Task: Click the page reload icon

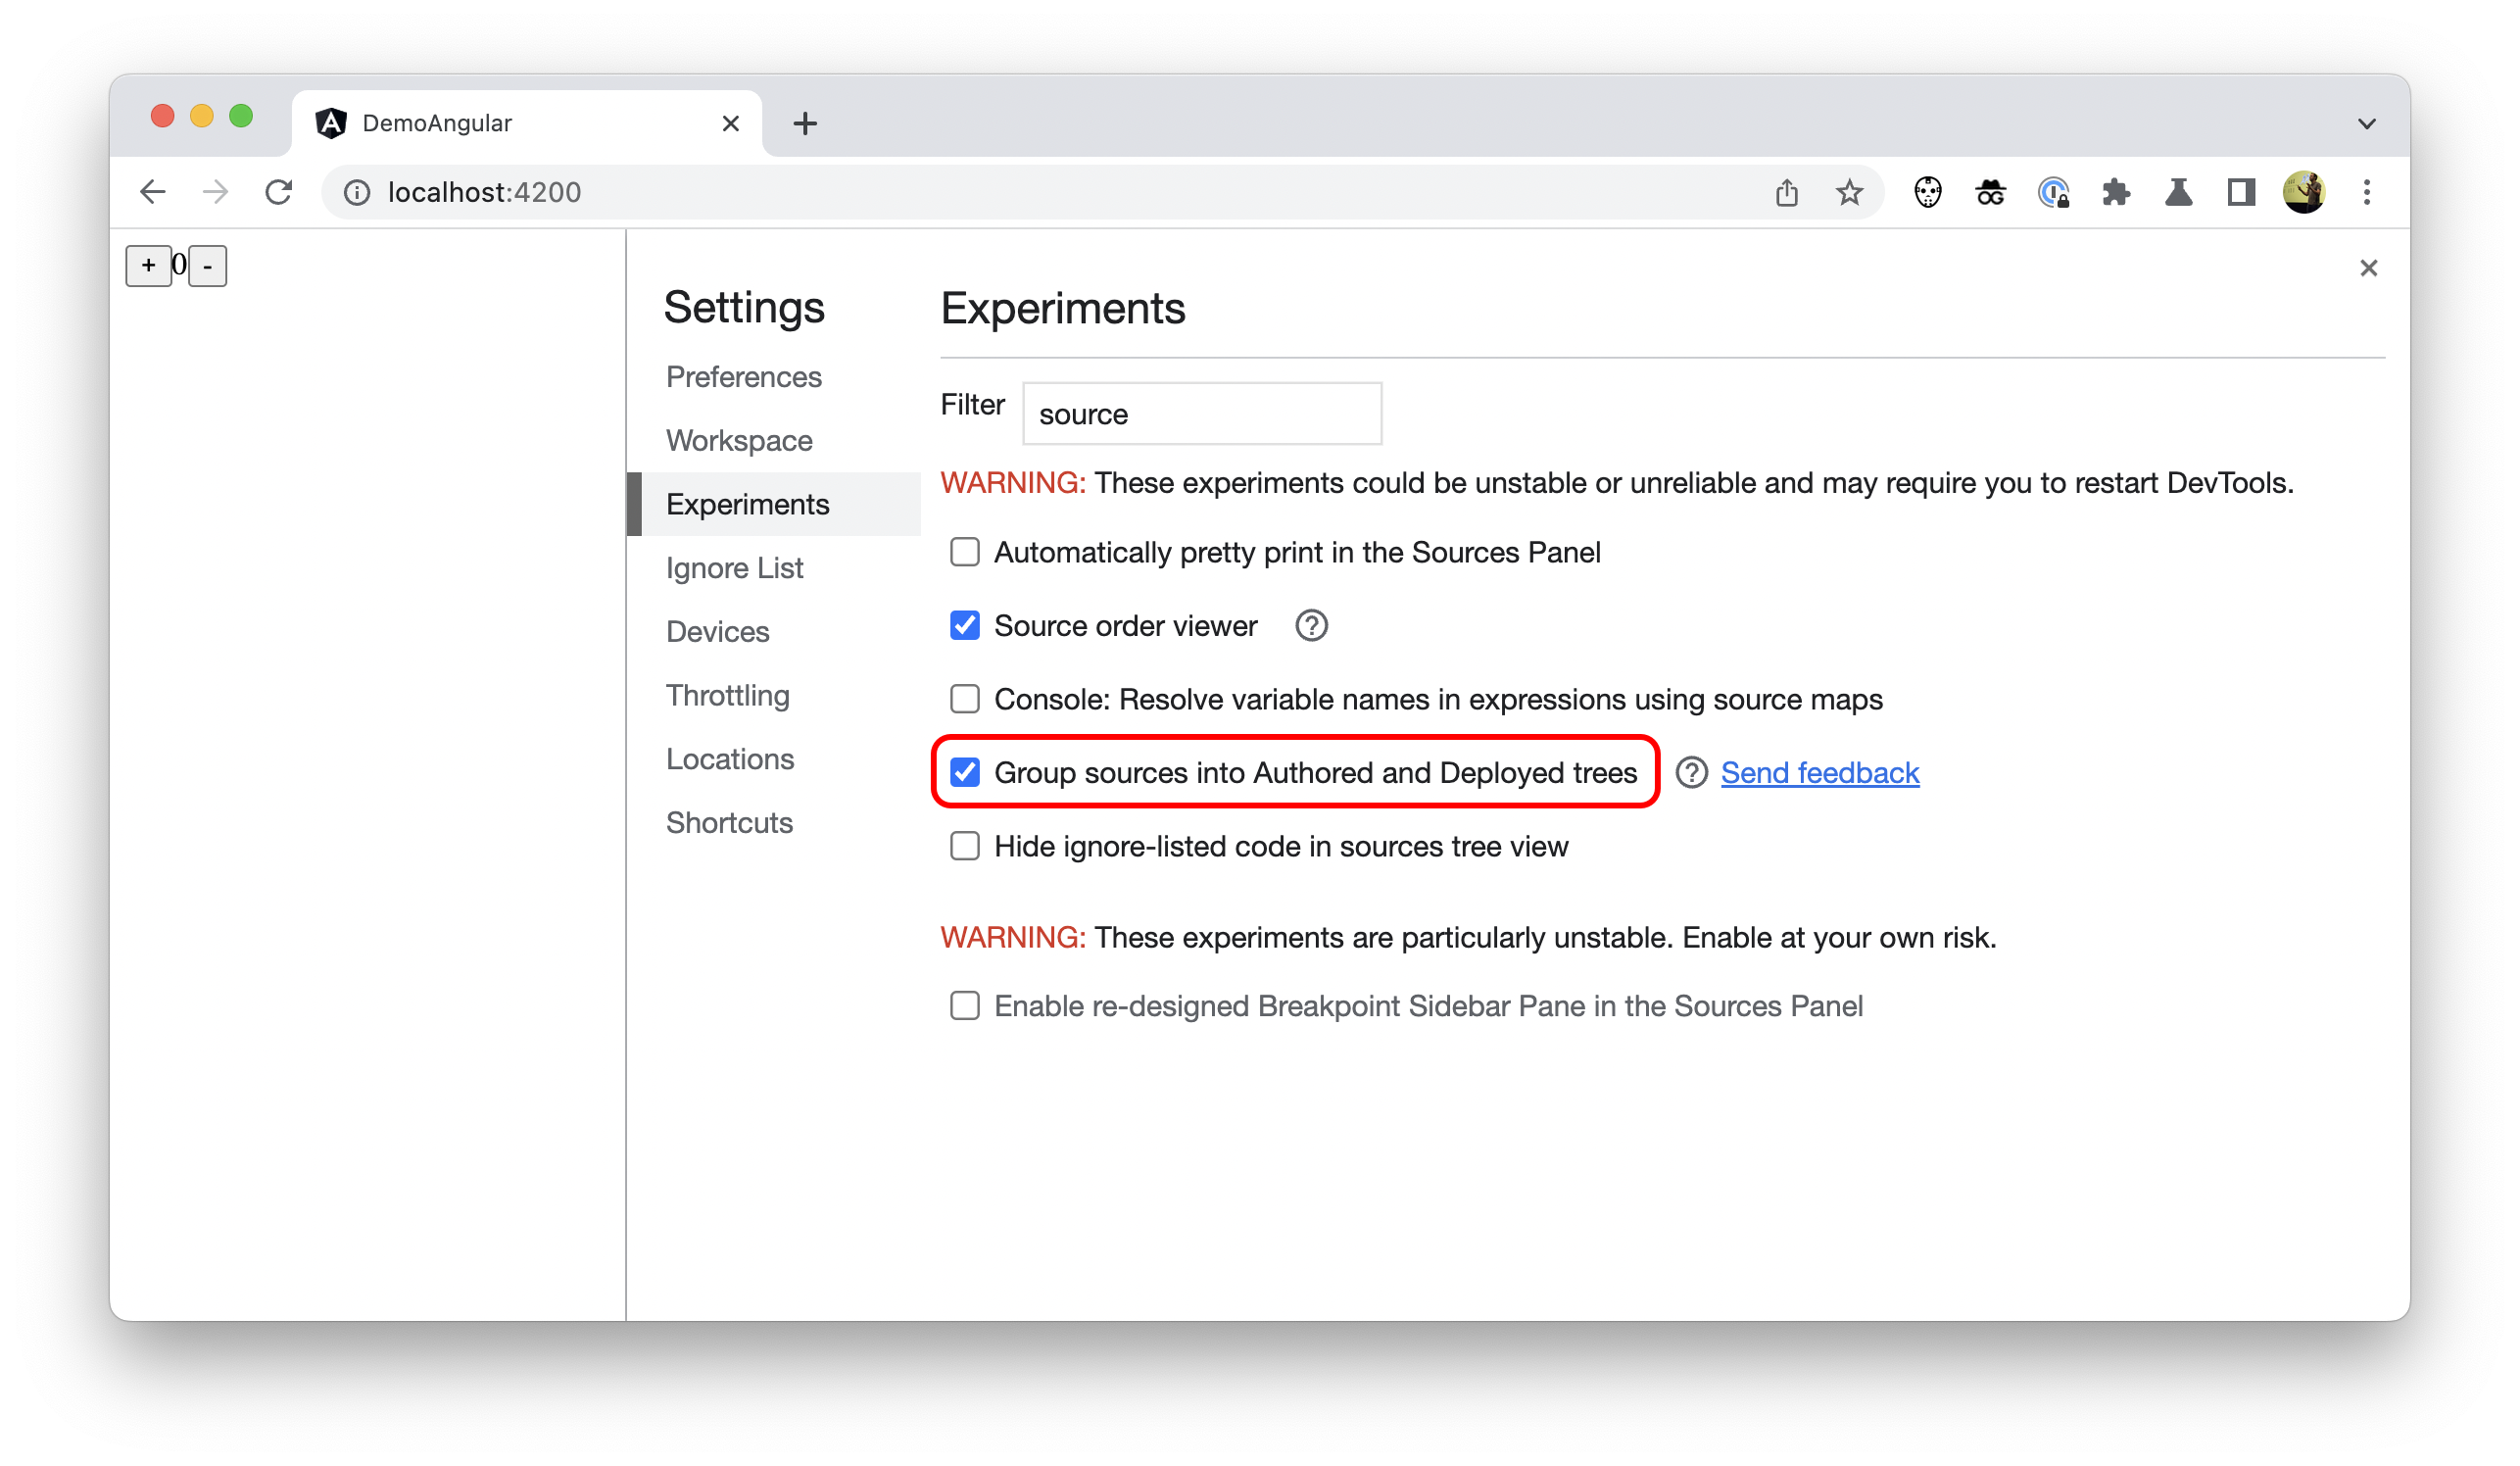Action: click(279, 192)
